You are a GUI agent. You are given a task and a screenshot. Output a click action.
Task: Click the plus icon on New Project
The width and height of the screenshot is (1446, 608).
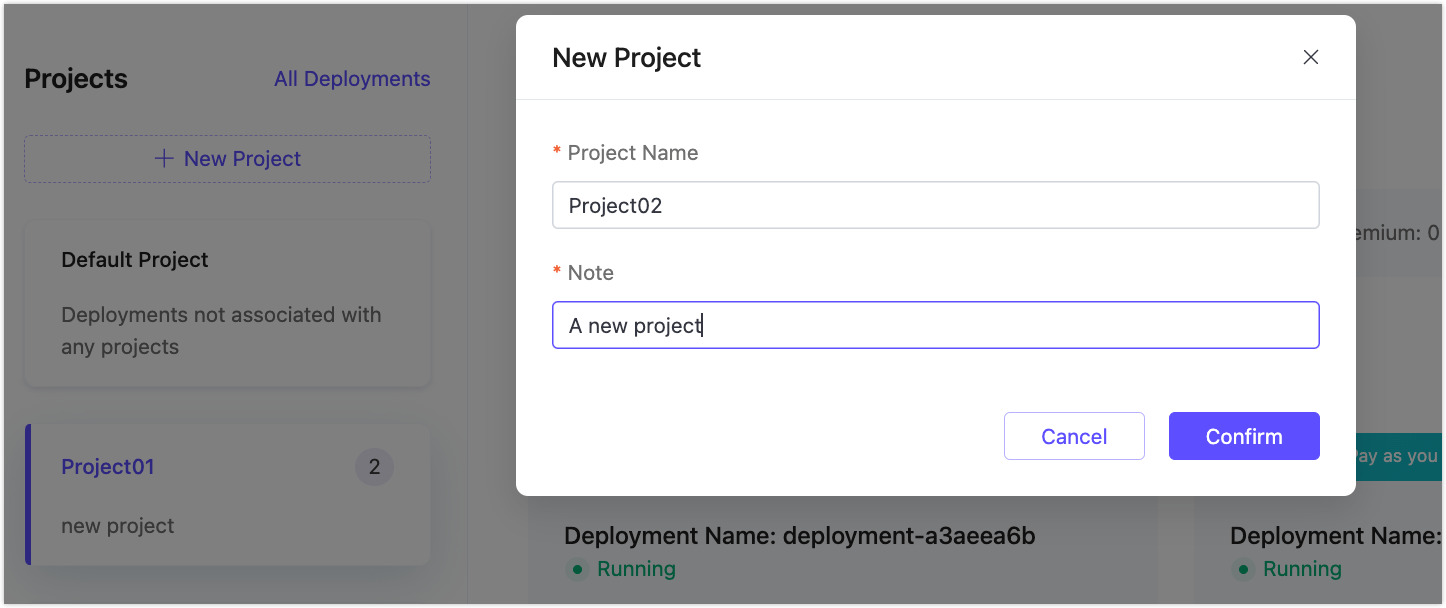(x=167, y=158)
